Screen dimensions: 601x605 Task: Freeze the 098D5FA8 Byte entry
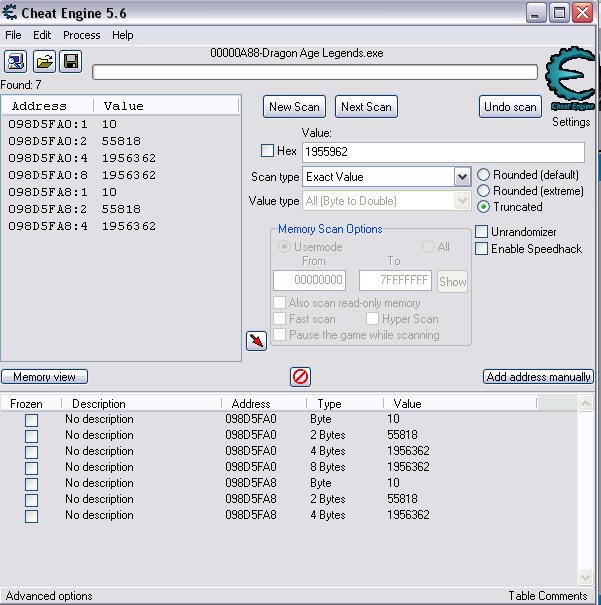(x=31, y=484)
